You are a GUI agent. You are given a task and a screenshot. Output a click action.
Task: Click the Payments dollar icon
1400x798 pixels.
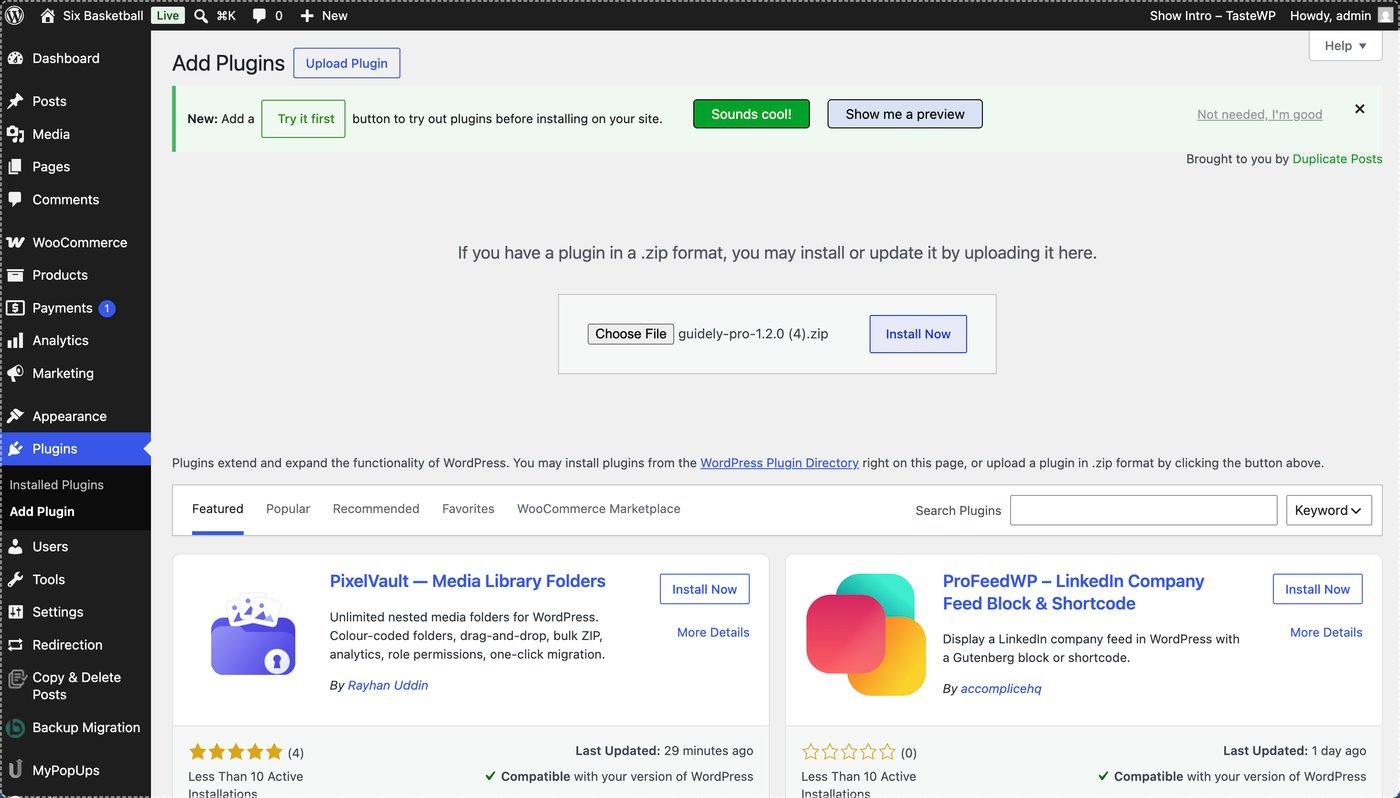coord(15,308)
